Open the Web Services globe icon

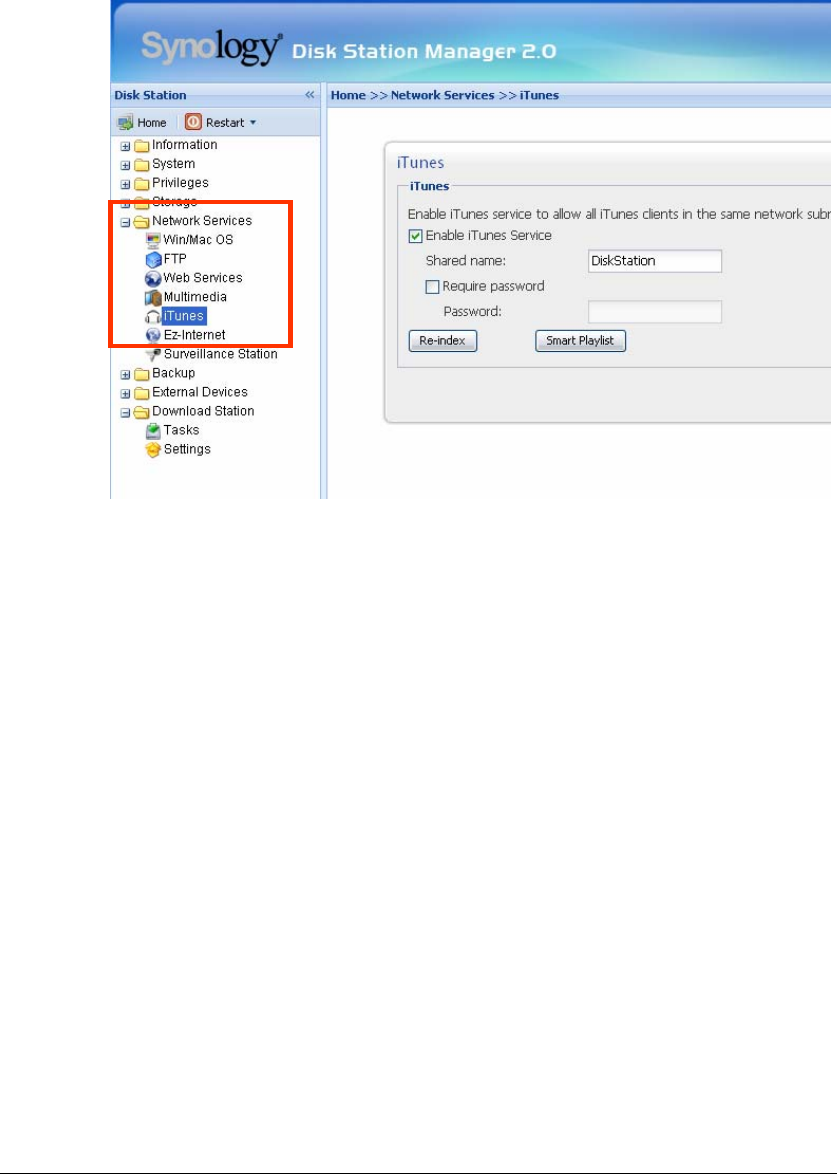pos(153,279)
